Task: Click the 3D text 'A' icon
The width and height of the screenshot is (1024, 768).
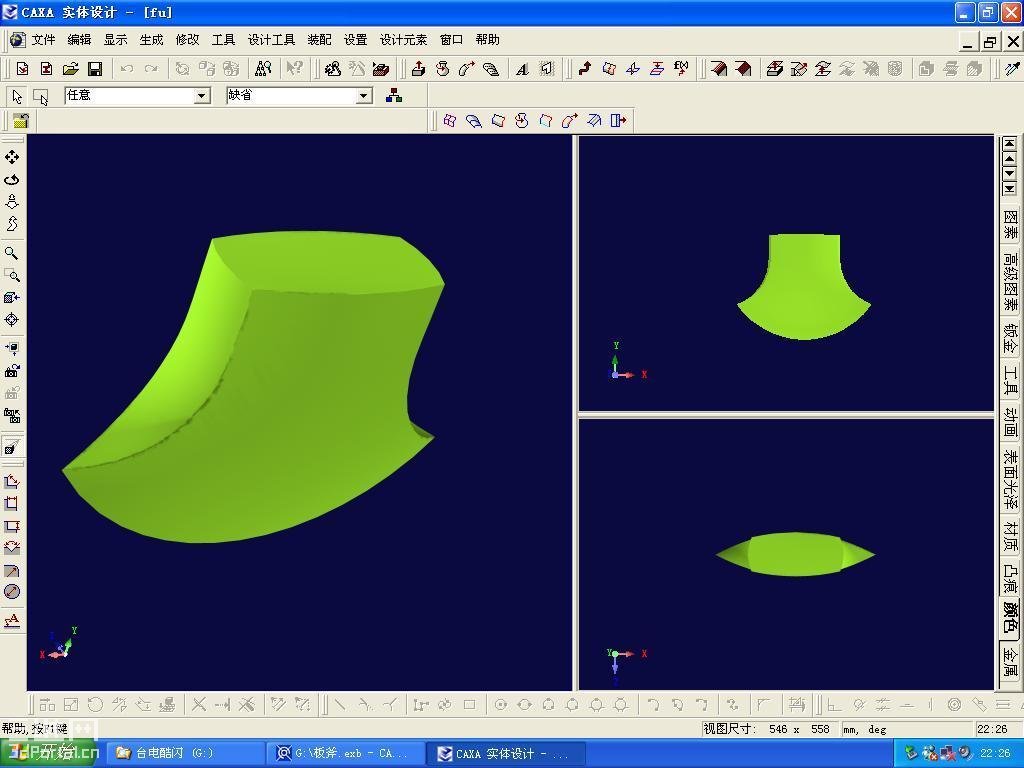Action: coord(522,69)
